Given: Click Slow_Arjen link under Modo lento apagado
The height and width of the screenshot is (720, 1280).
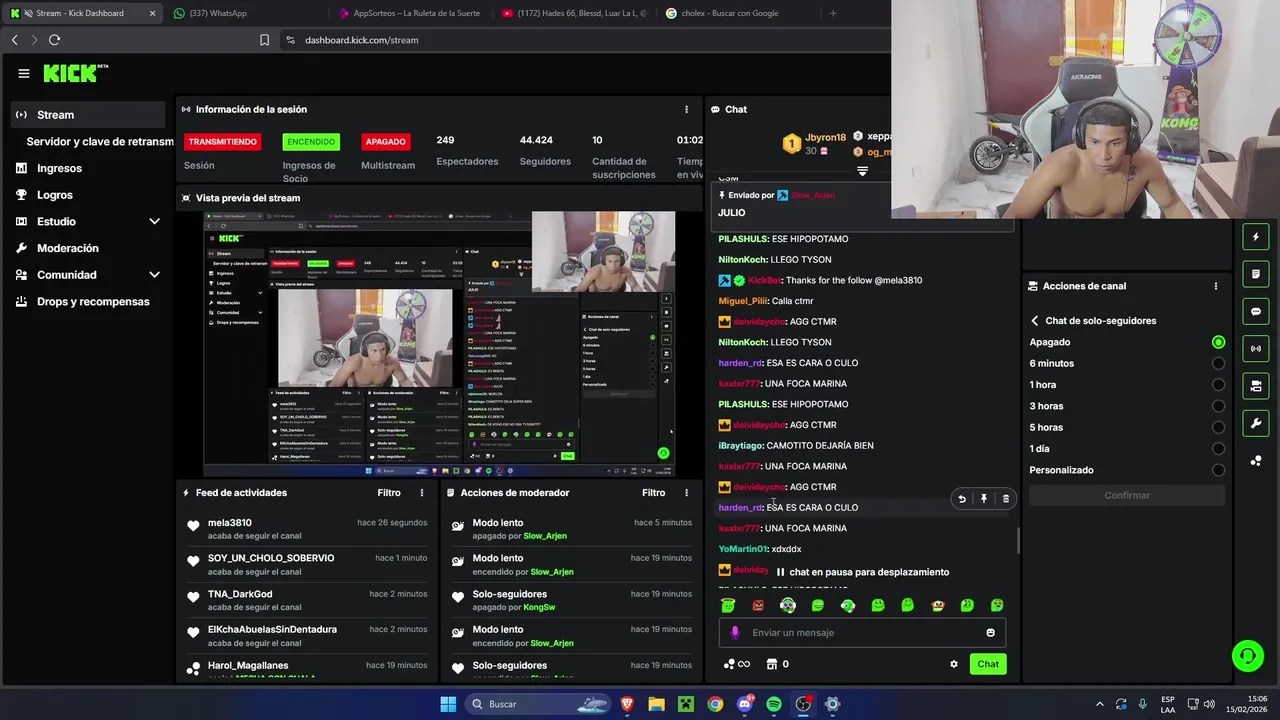Looking at the screenshot, I should pyautogui.click(x=544, y=536).
